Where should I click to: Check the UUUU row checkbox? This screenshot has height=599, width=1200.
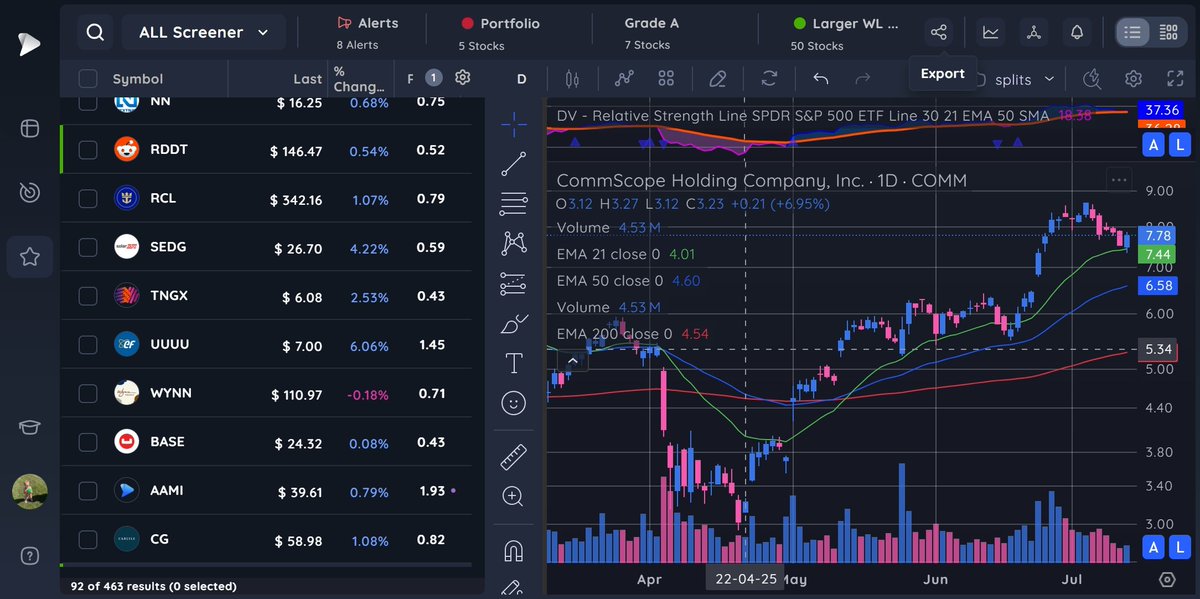tap(88, 344)
